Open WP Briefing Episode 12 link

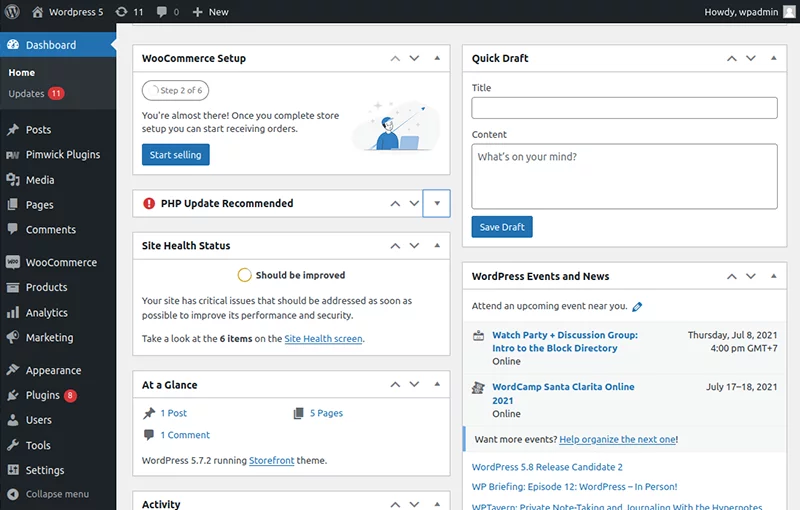574,487
